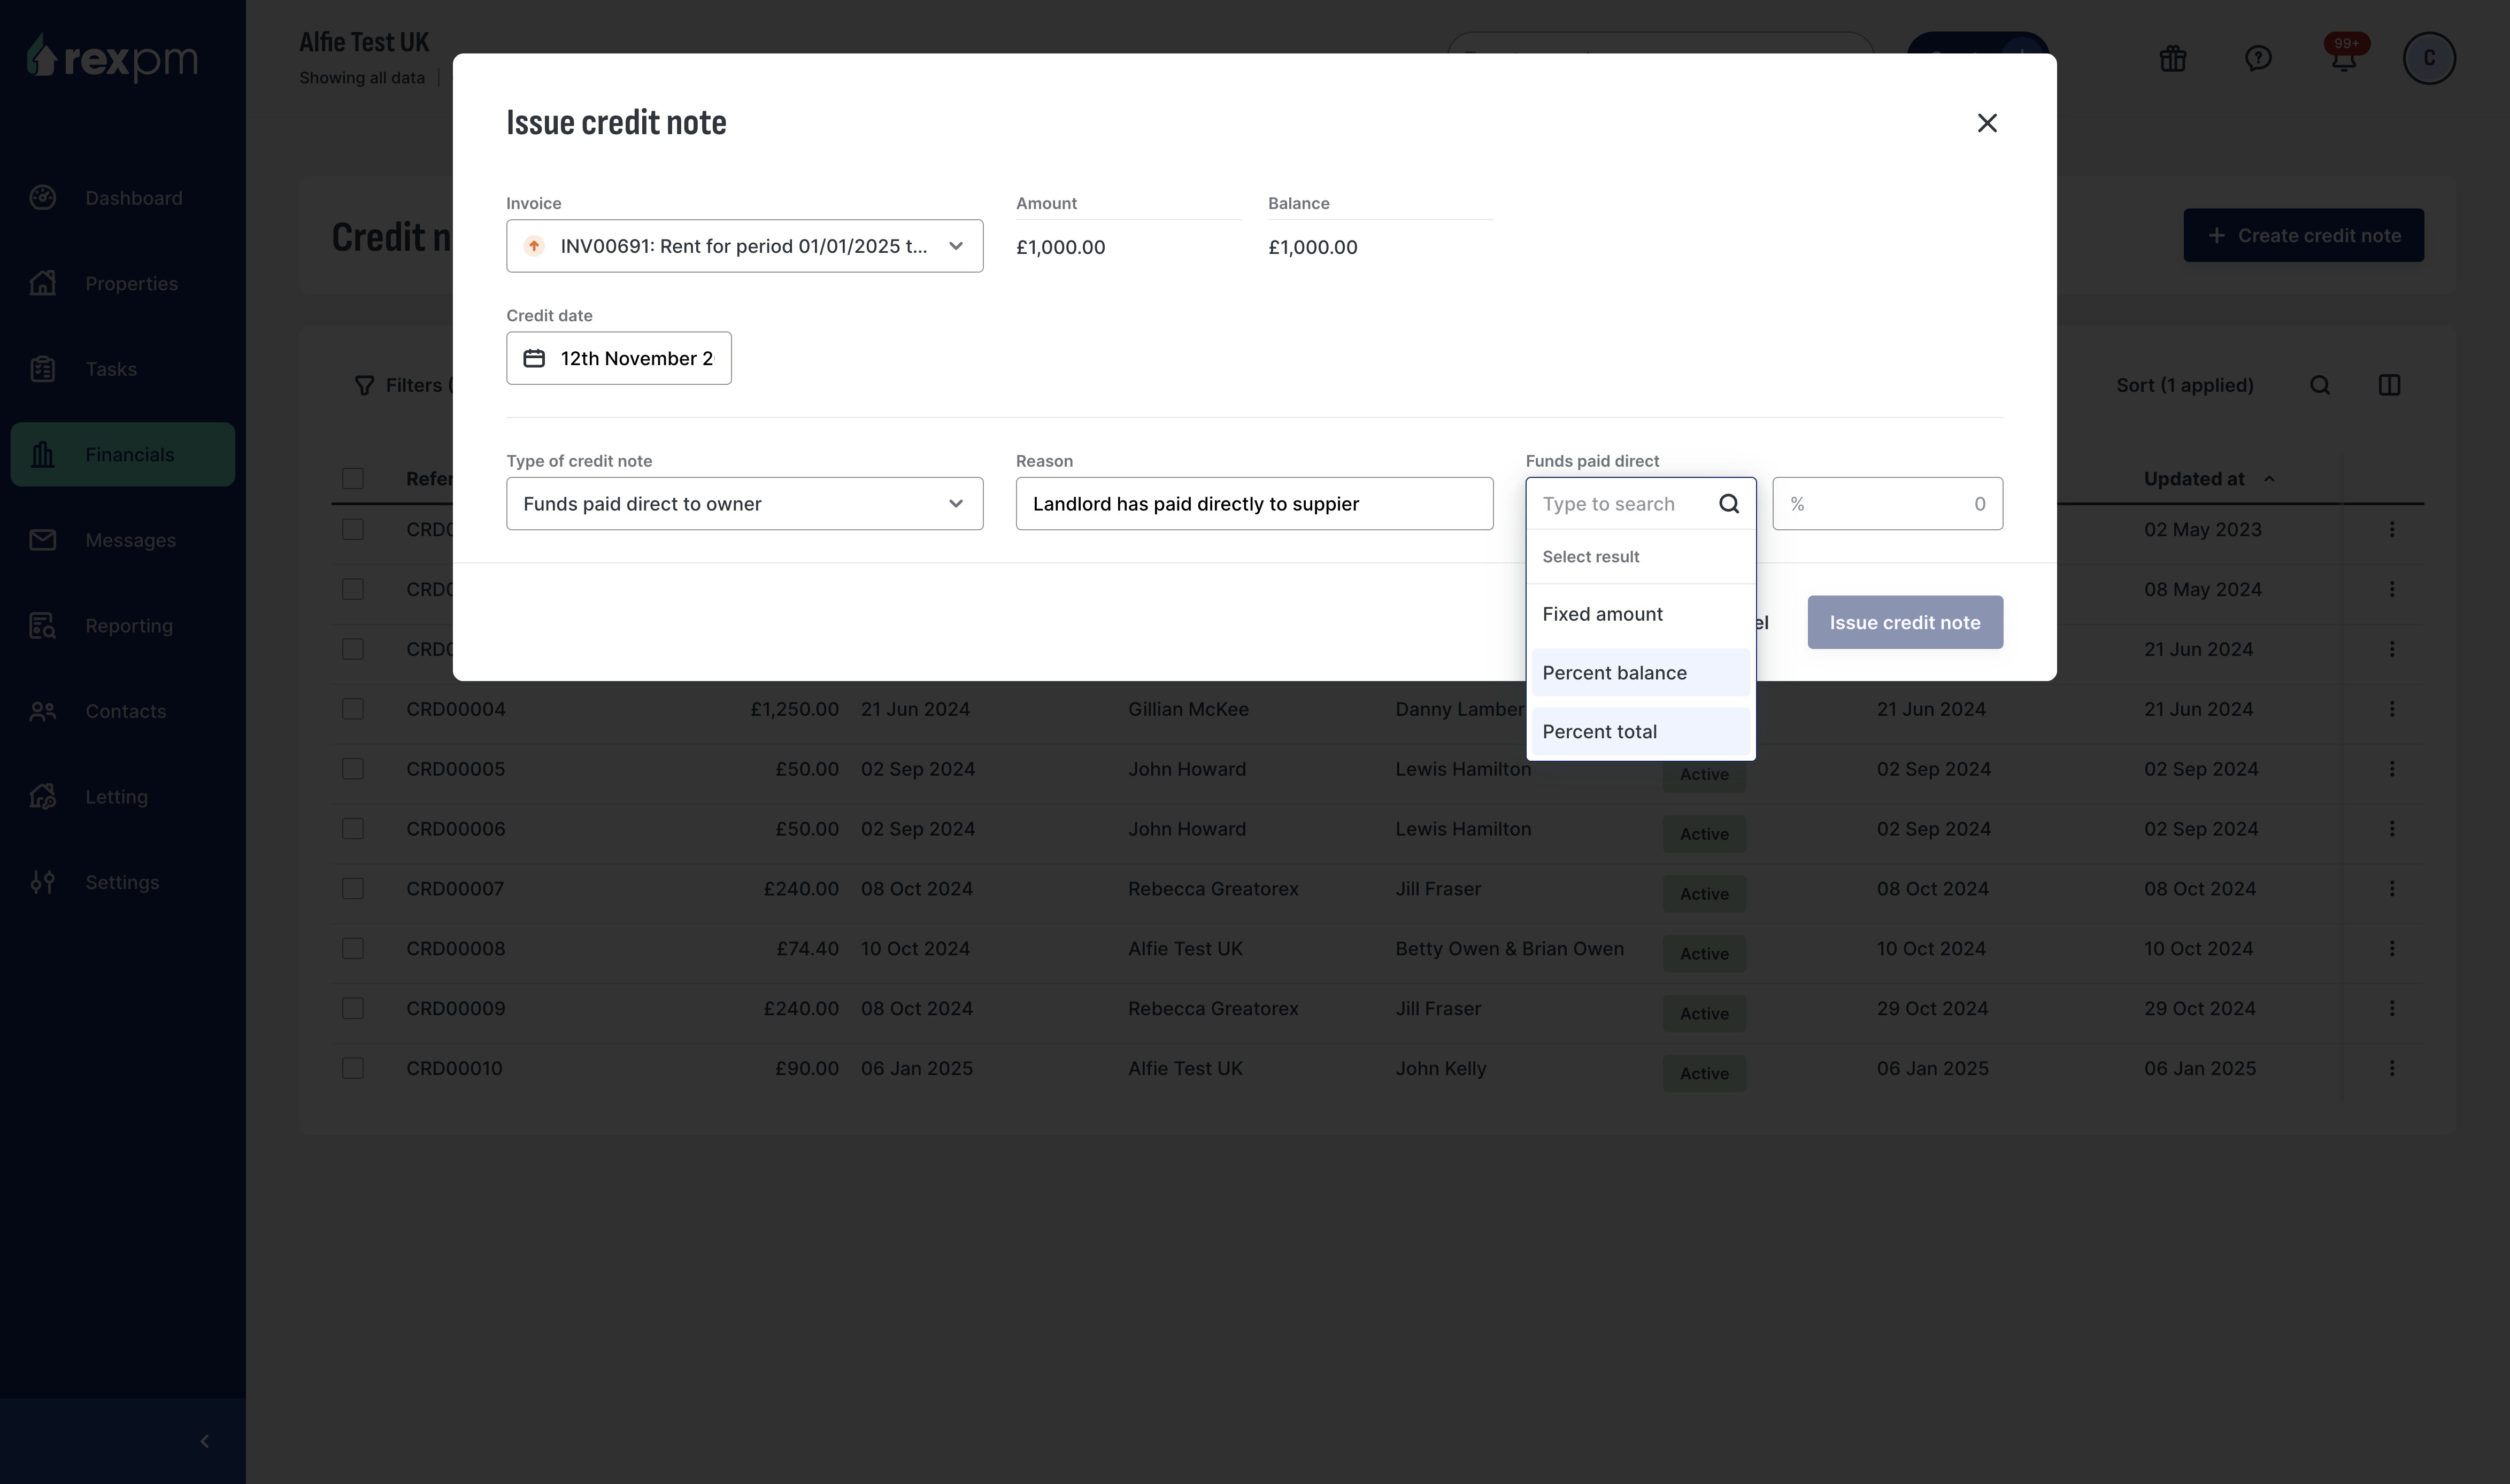Collapse the sidebar with the arrow
Screen dimensions: 2510x1484
[205, 1441]
